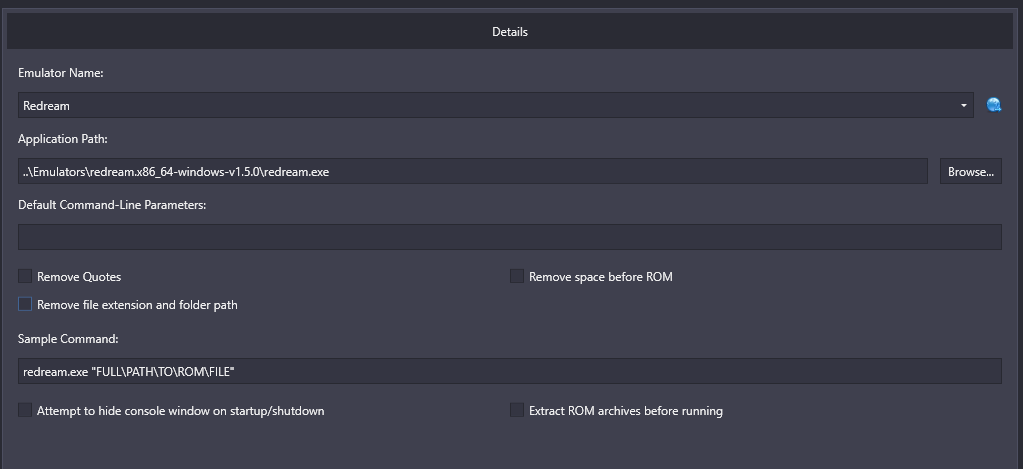Click the "Remove space before ROM" label text

[x=600, y=276]
